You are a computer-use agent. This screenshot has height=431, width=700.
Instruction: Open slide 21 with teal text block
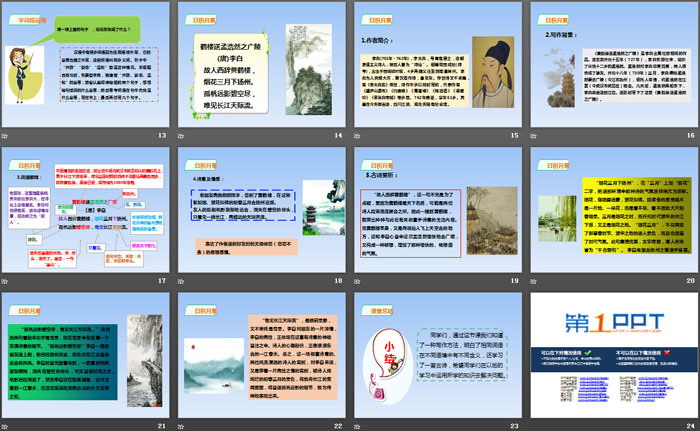point(86,355)
